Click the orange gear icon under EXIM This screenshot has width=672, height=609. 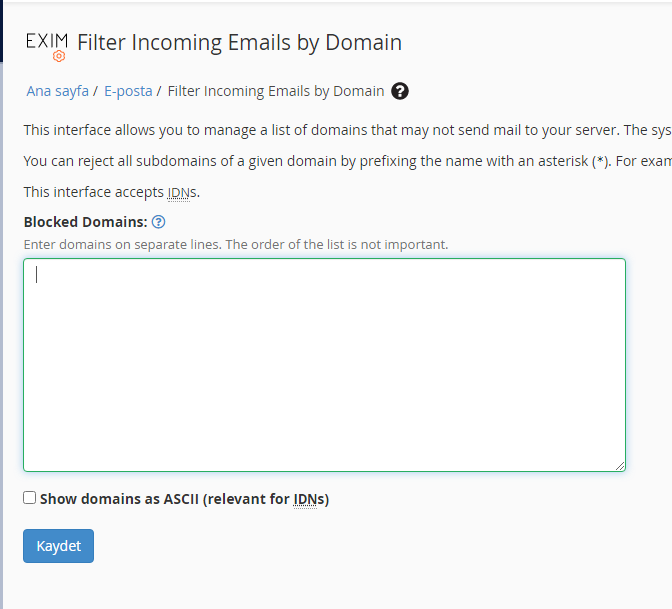click(x=59, y=56)
